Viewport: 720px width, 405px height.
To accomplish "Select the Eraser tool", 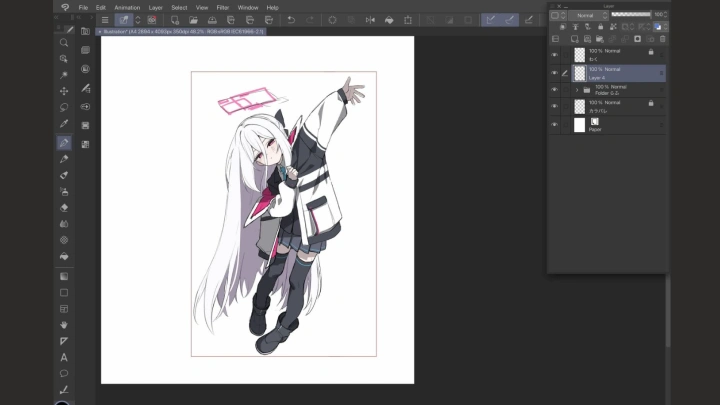I will [64, 207].
